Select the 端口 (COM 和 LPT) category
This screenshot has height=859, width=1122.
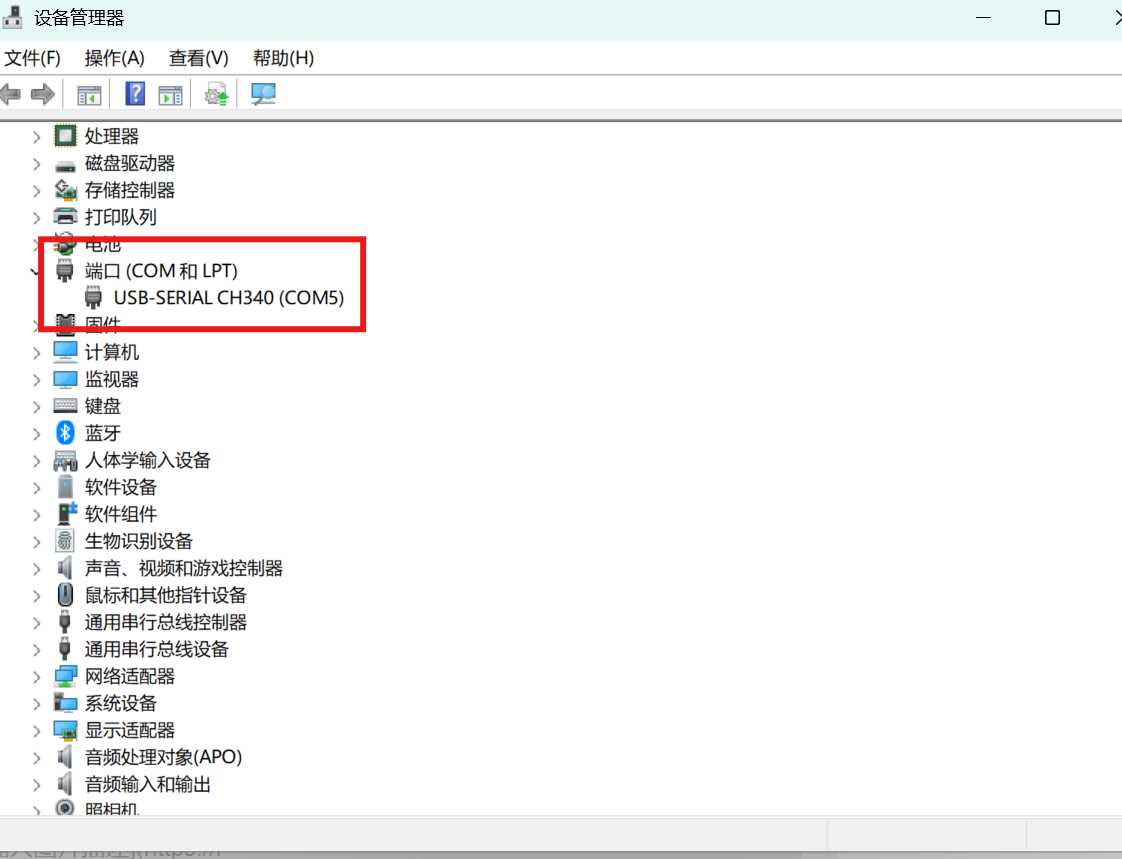161,271
